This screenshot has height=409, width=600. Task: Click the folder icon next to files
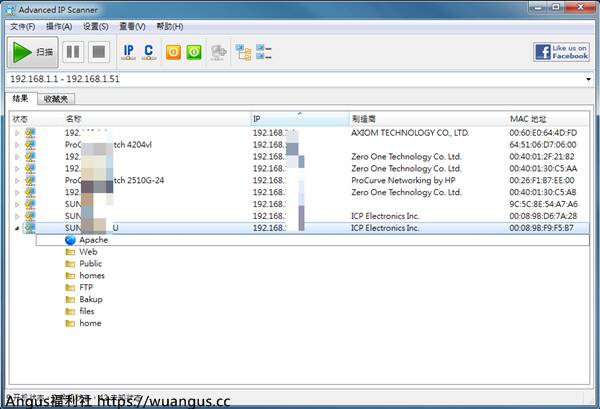point(70,311)
